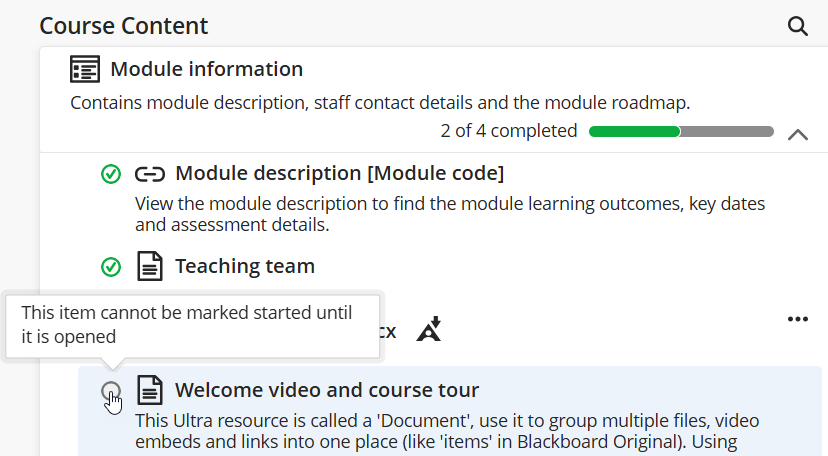
Task: Mark the Welcome video item progress circle
Action: point(111,391)
